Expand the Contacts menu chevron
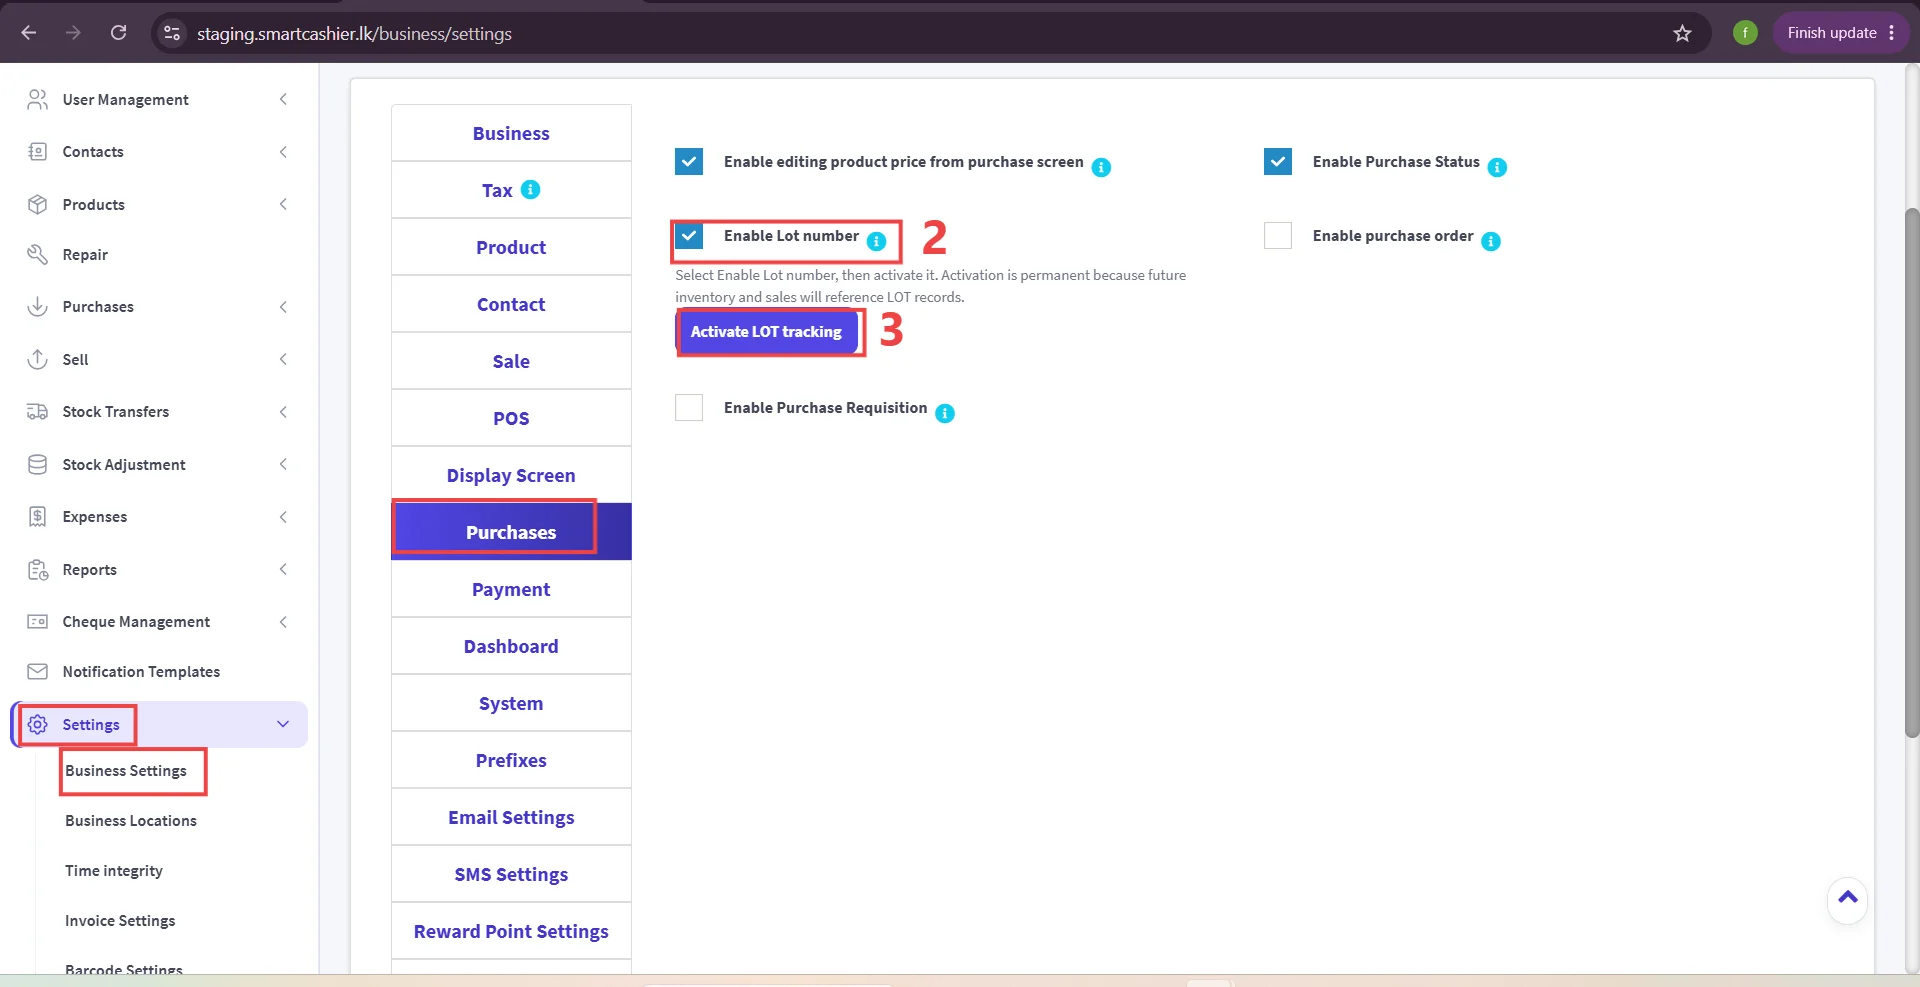The height and width of the screenshot is (987, 1920). (x=283, y=152)
